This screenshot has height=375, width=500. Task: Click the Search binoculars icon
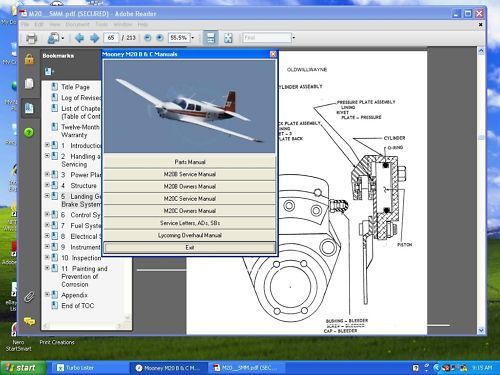[x=53, y=38]
